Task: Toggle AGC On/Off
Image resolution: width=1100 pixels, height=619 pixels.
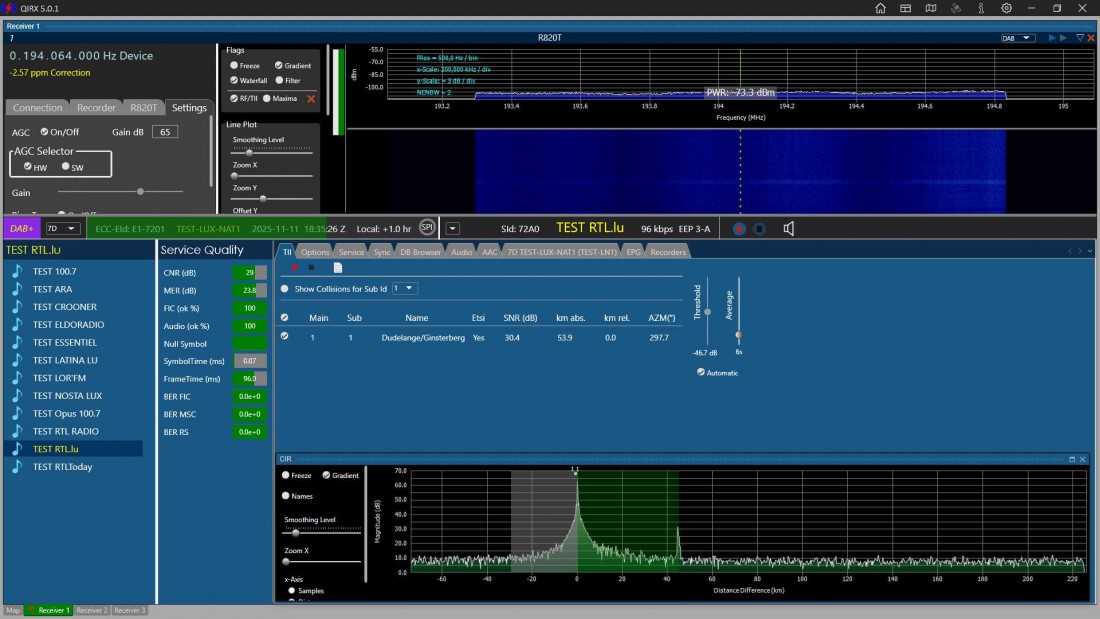Action: [44, 131]
